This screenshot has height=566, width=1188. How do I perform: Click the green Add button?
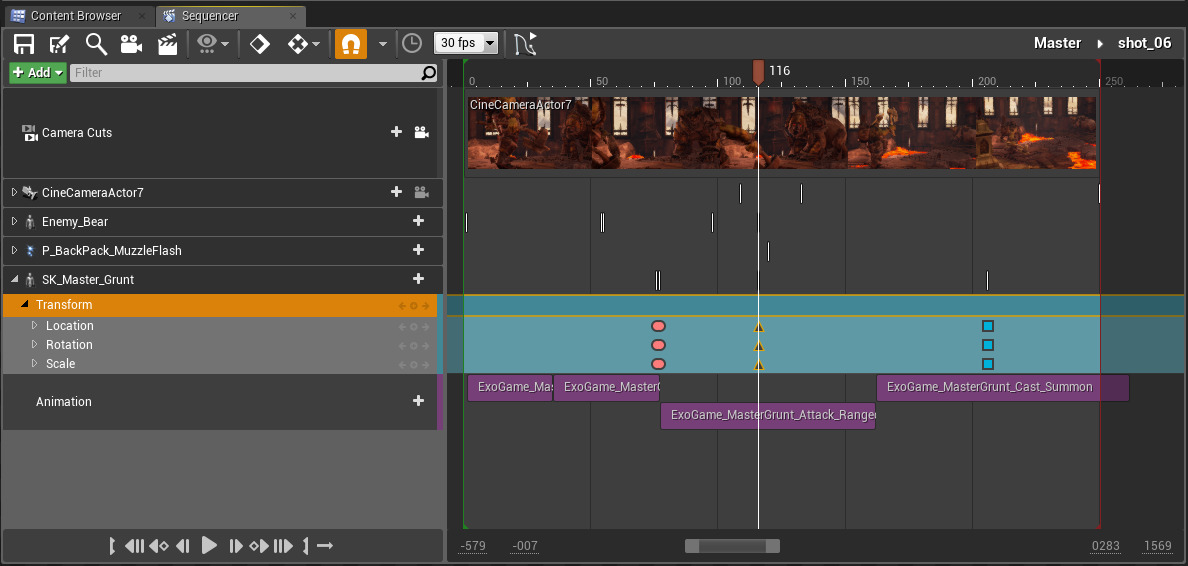[37, 73]
